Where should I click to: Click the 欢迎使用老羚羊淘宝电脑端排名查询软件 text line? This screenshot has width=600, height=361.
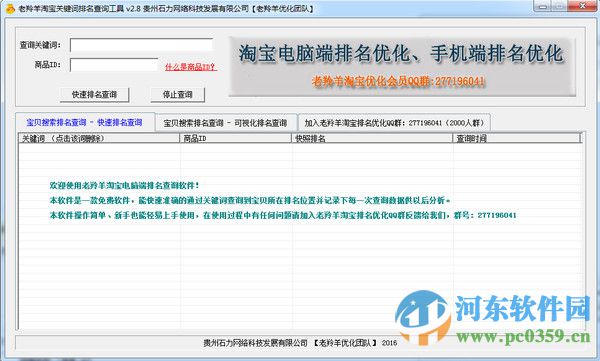[124, 186]
